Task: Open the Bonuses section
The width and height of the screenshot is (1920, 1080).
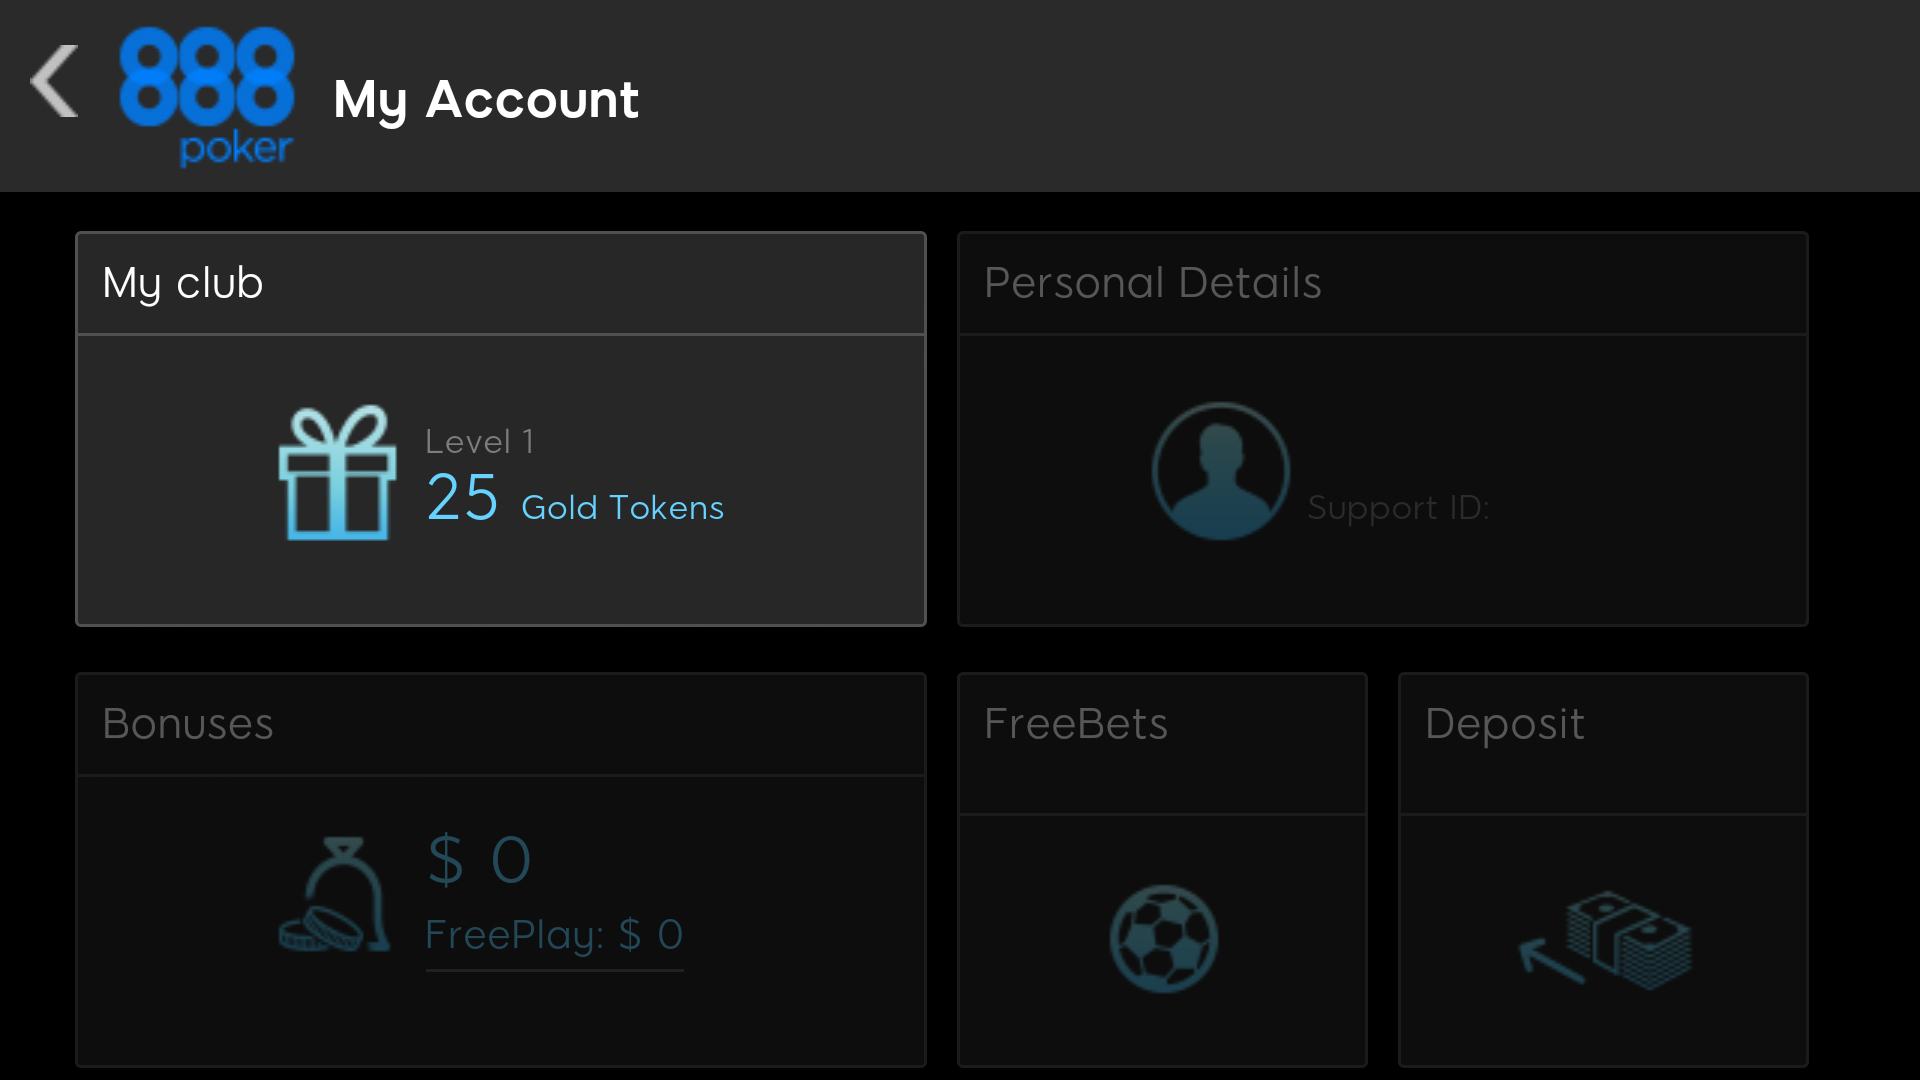Action: 188,724
